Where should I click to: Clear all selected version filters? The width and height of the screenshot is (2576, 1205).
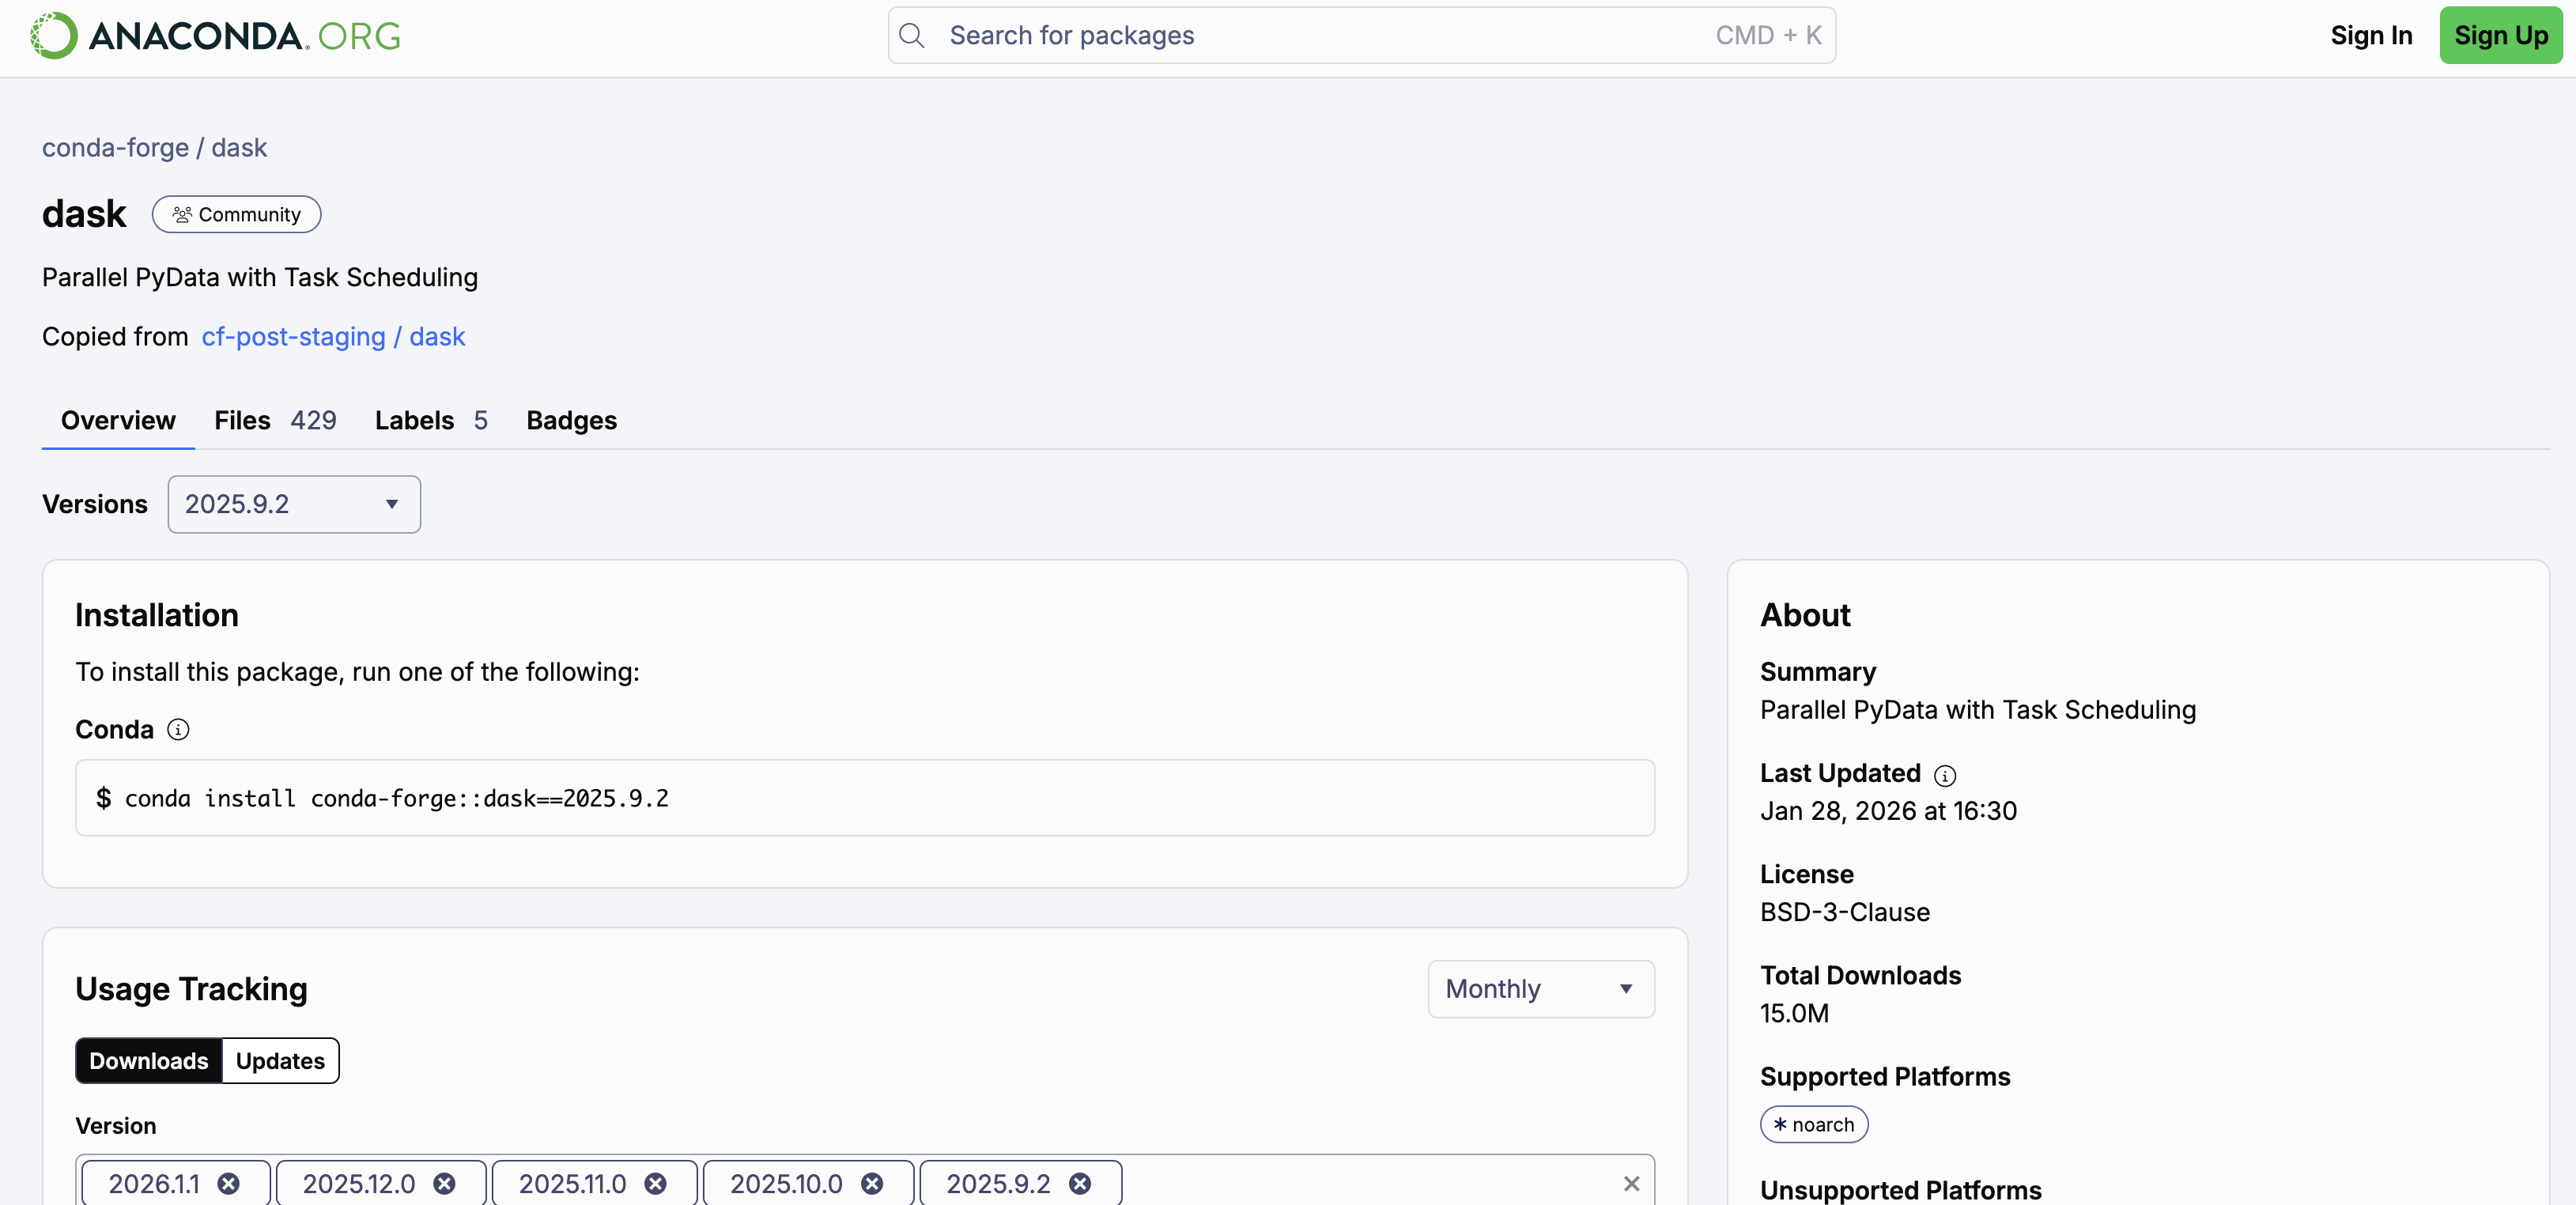pyautogui.click(x=1632, y=1184)
